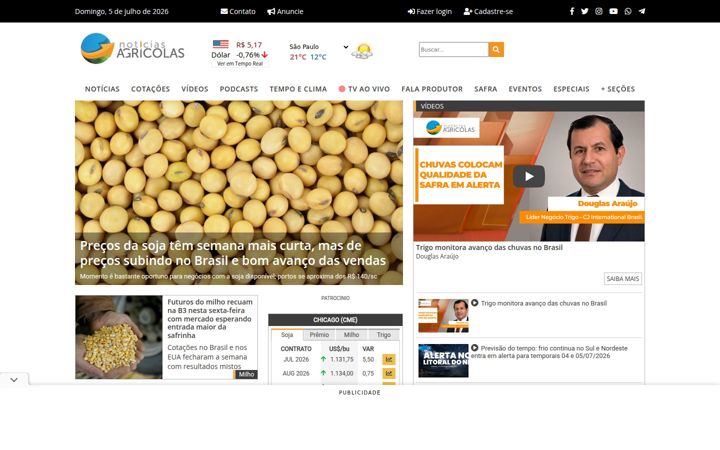The image size is (720, 450).
Task: Click the Notícias Agrícolas logo
Action: coord(132,49)
